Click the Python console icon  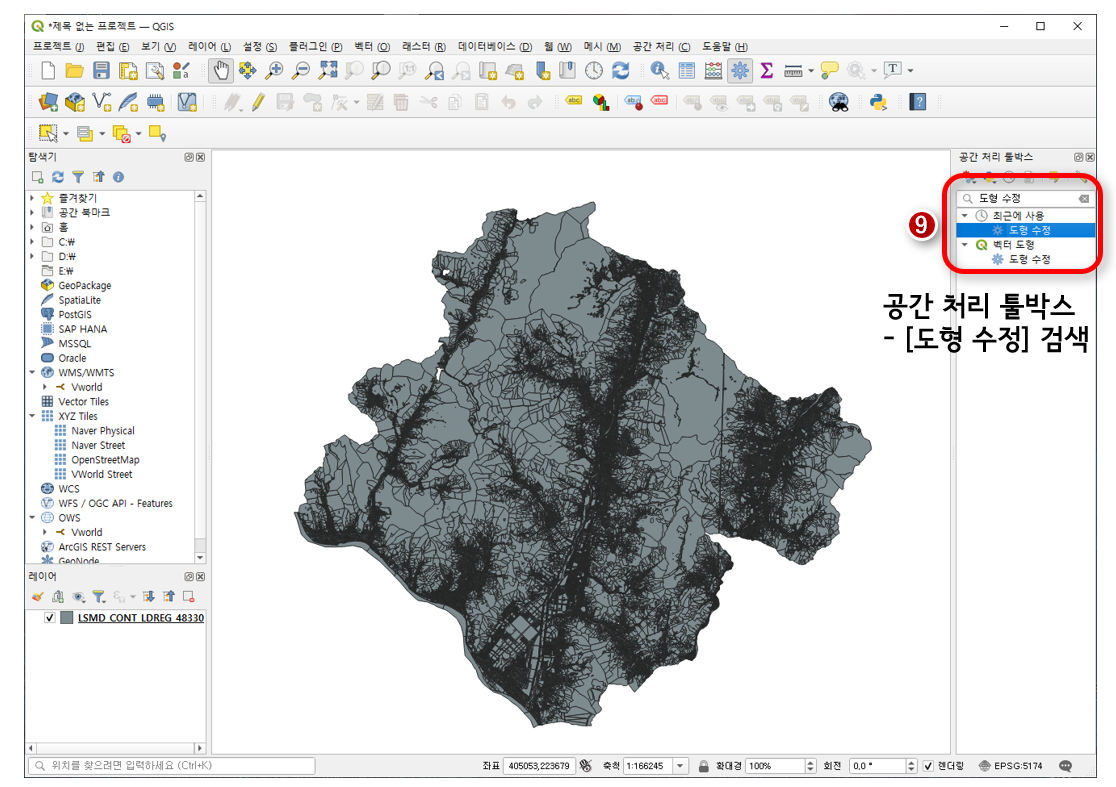[x=878, y=102]
